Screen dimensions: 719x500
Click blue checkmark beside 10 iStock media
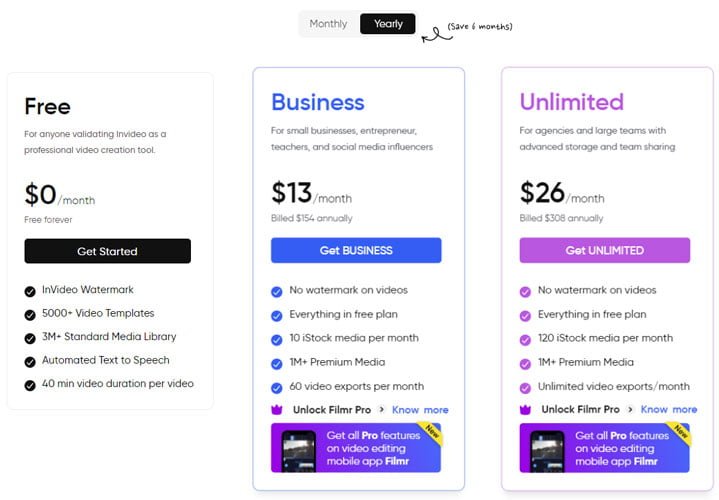click(x=277, y=340)
